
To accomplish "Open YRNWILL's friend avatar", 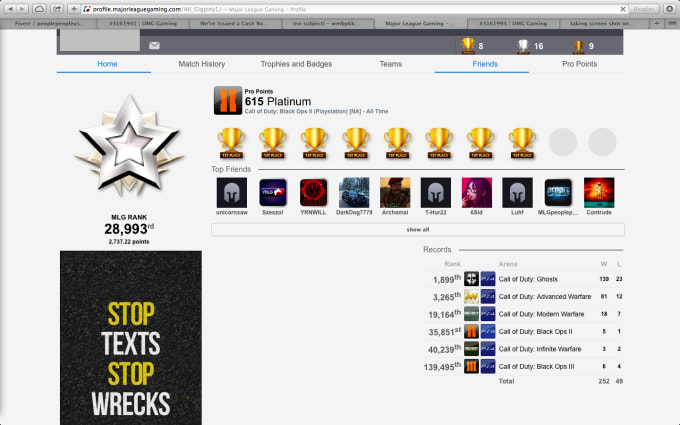I will click(x=314, y=193).
